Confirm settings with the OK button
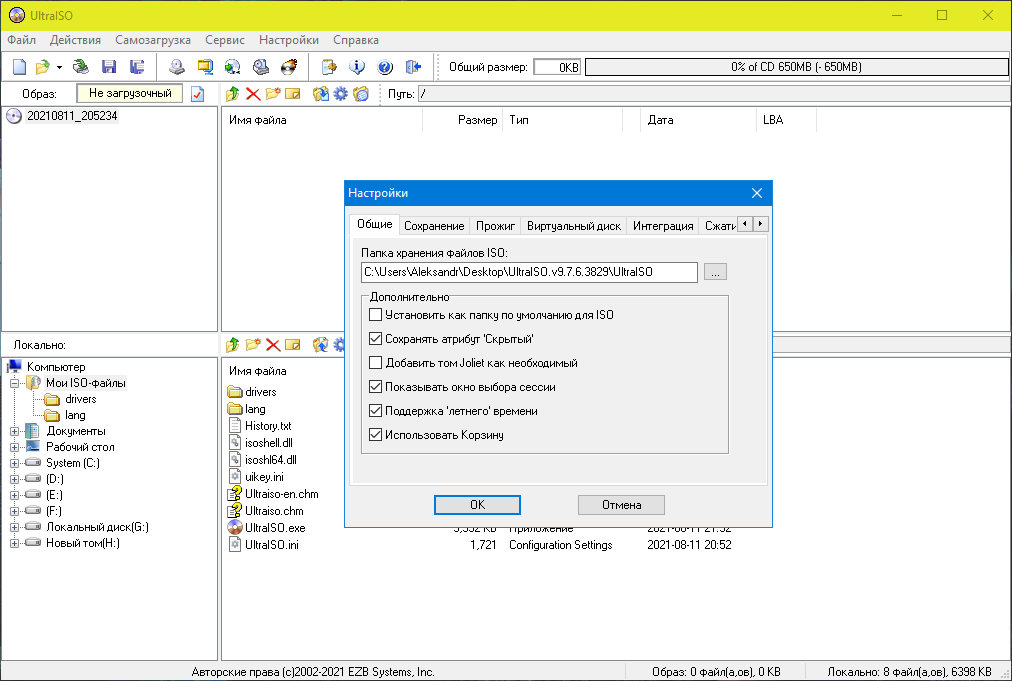 [x=478, y=505]
